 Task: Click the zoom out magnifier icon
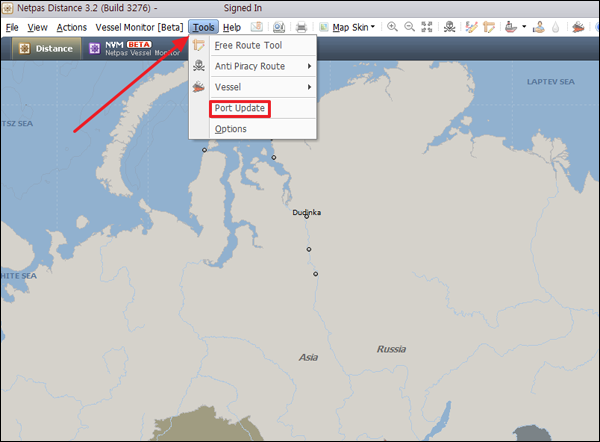(409, 27)
